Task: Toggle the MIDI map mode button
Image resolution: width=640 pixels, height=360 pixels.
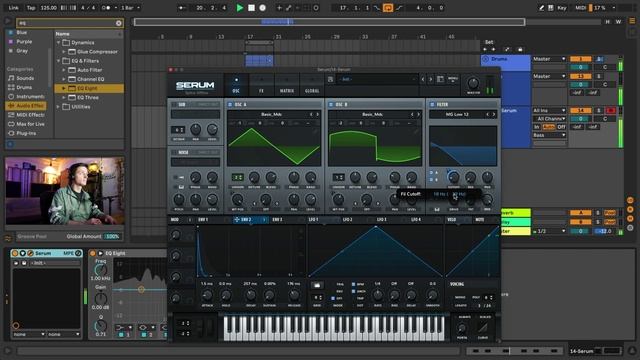Action: (x=580, y=8)
